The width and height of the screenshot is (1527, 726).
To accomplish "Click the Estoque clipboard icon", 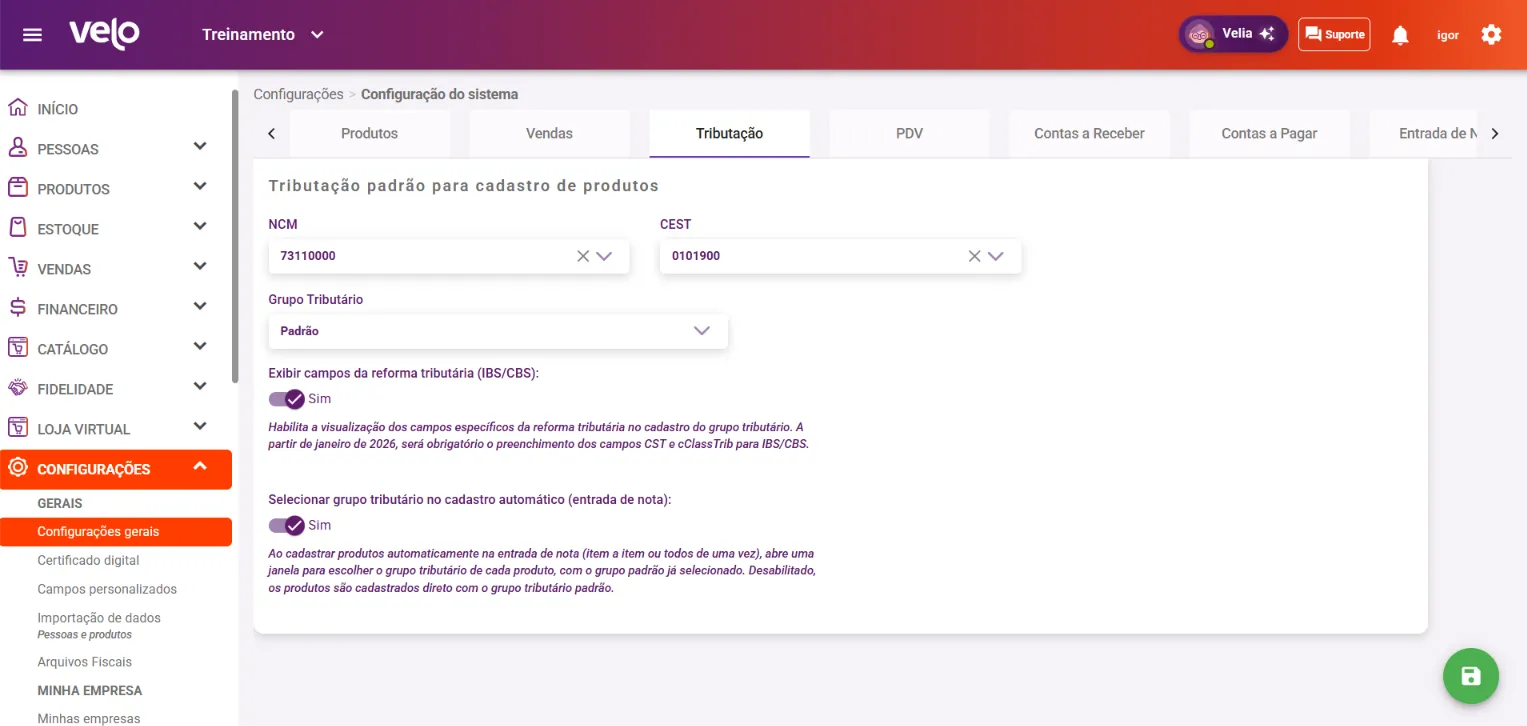I will (x=17, y=228).
